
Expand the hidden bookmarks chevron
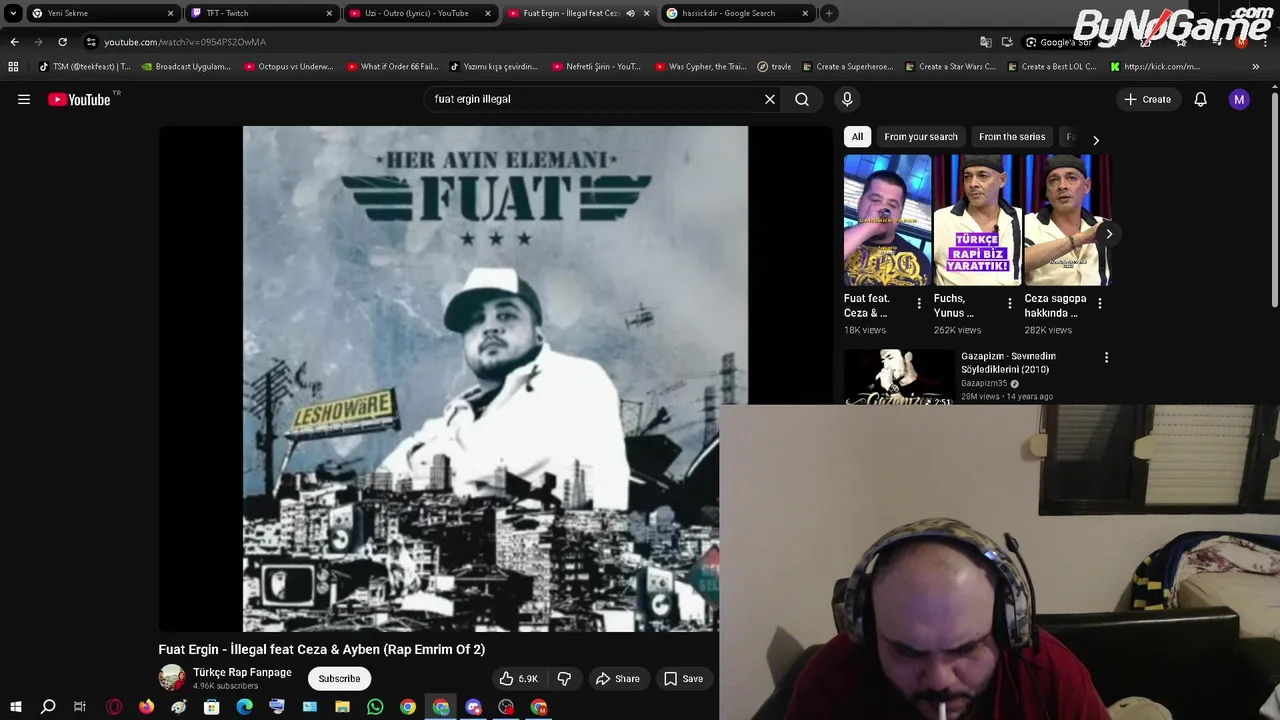coord(1255,67)
